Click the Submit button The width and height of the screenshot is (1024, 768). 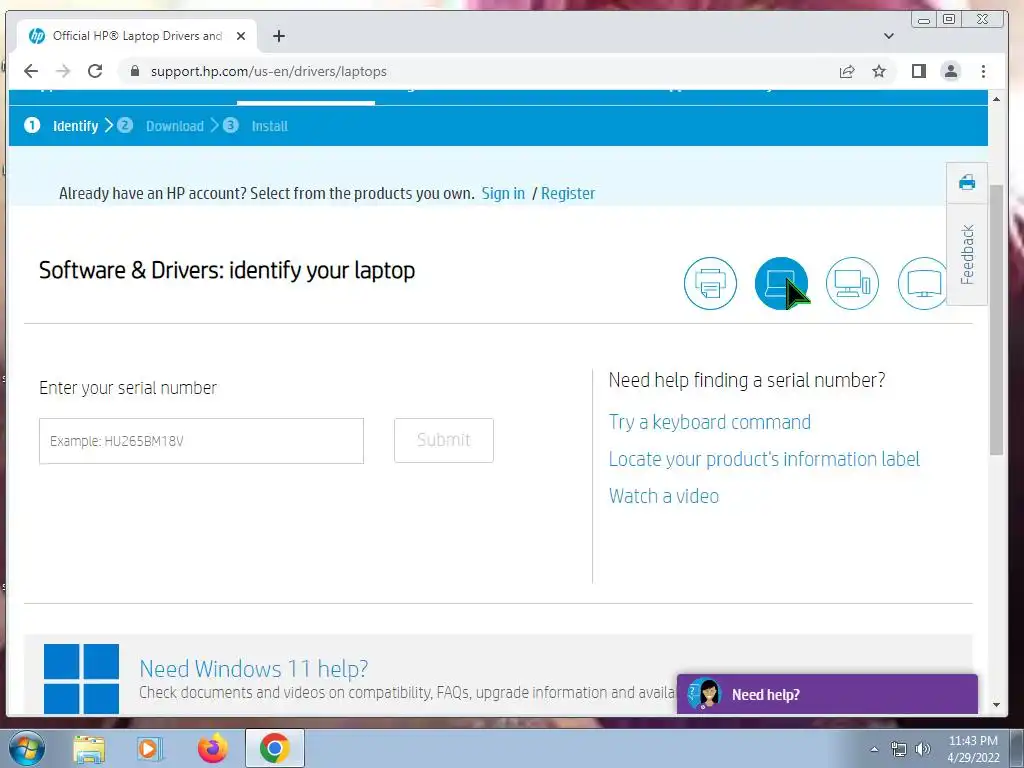click(x=443, y=440)
